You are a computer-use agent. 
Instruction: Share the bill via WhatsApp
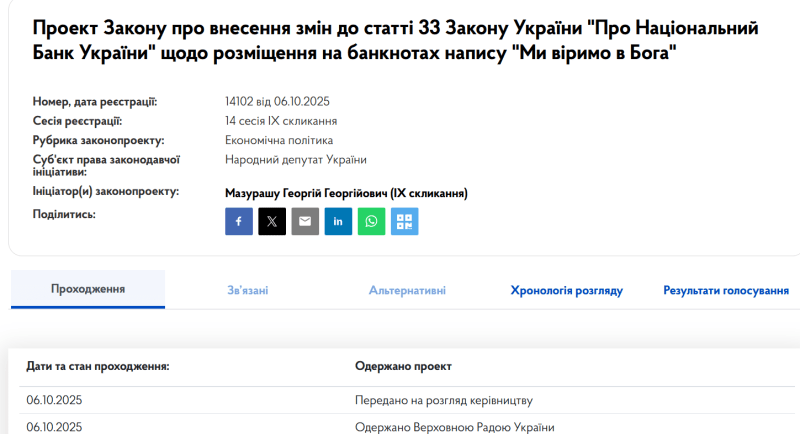371,221
